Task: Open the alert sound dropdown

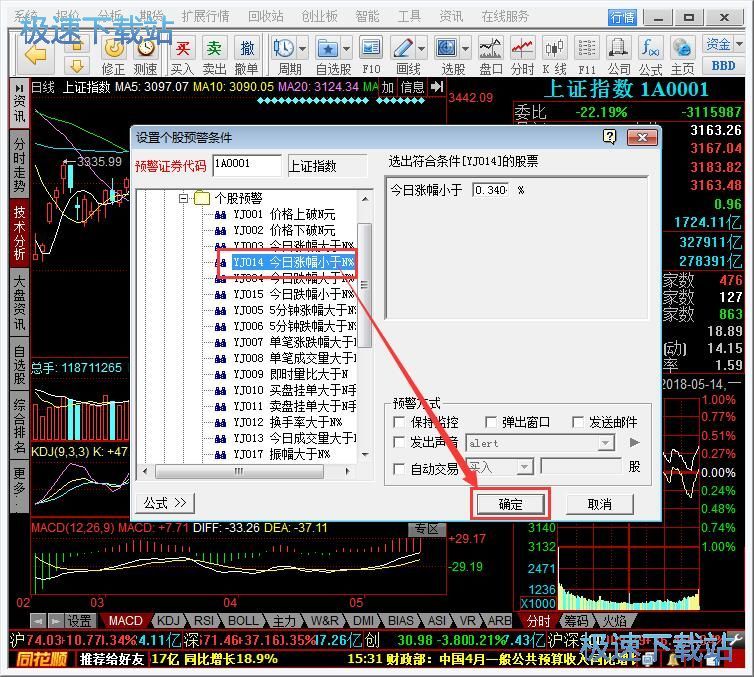Action: coord(606,443)
